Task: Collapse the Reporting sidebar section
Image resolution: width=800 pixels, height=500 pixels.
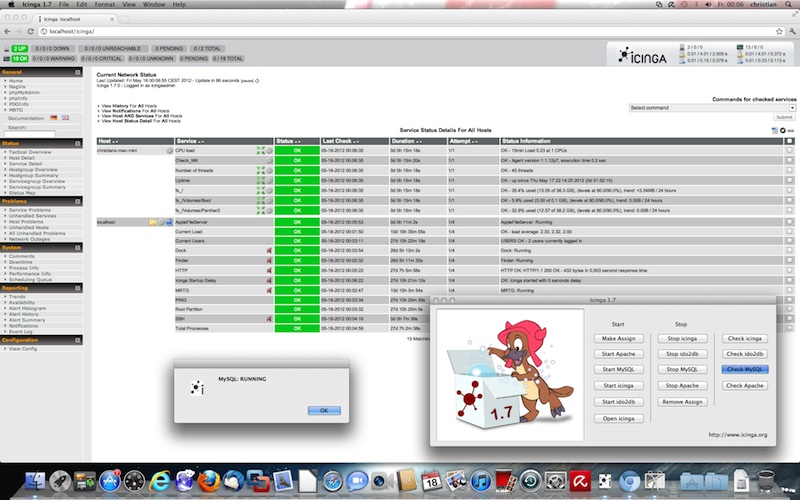Action: point(78,288)
